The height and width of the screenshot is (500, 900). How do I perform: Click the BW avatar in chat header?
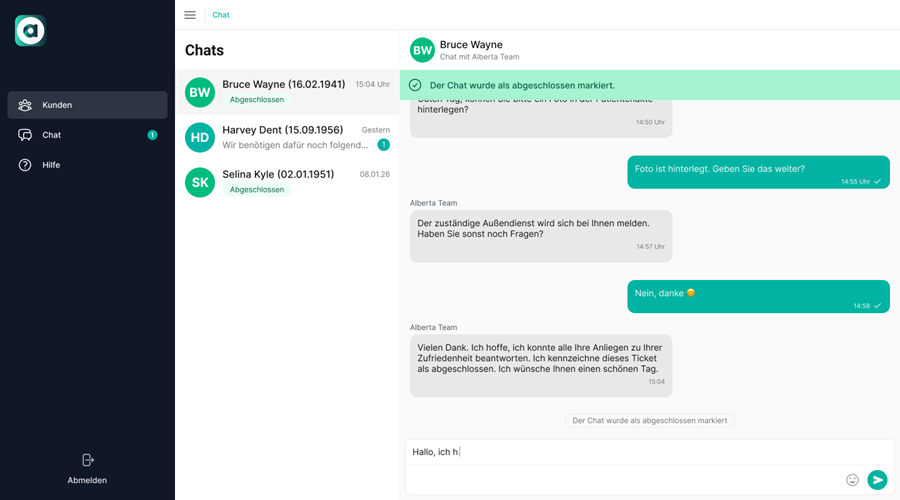(422, 50)
